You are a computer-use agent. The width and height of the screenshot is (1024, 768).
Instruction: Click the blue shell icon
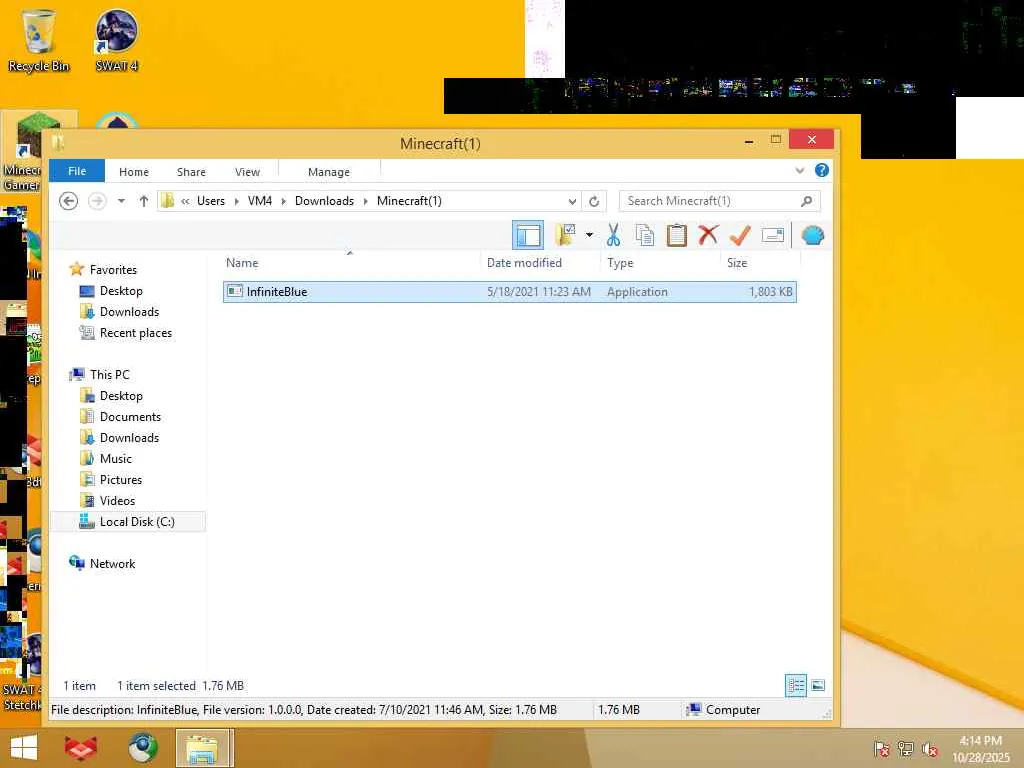coord(812,235)
